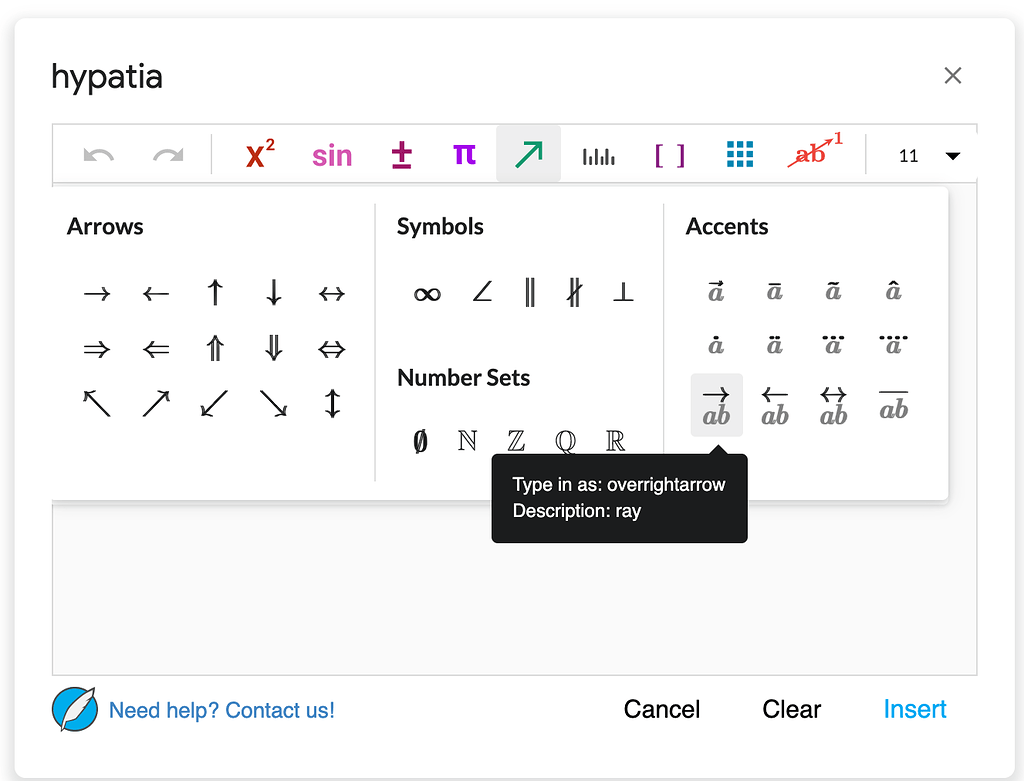This screenshot has height=781, width=1024.
Task: Click the Undo arrow icon
Action: 97,153
